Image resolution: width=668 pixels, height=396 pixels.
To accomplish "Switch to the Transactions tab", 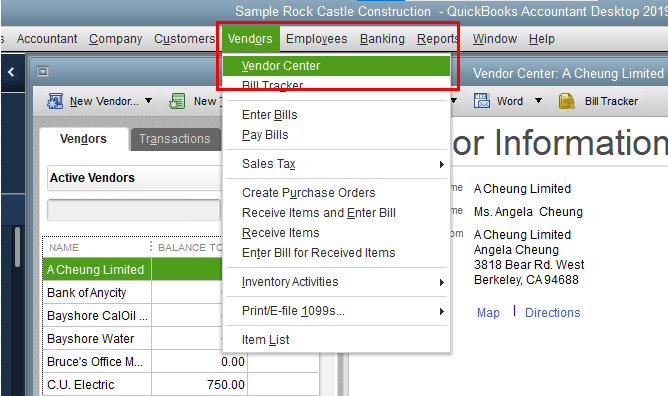I will click(x=175, y=139).
